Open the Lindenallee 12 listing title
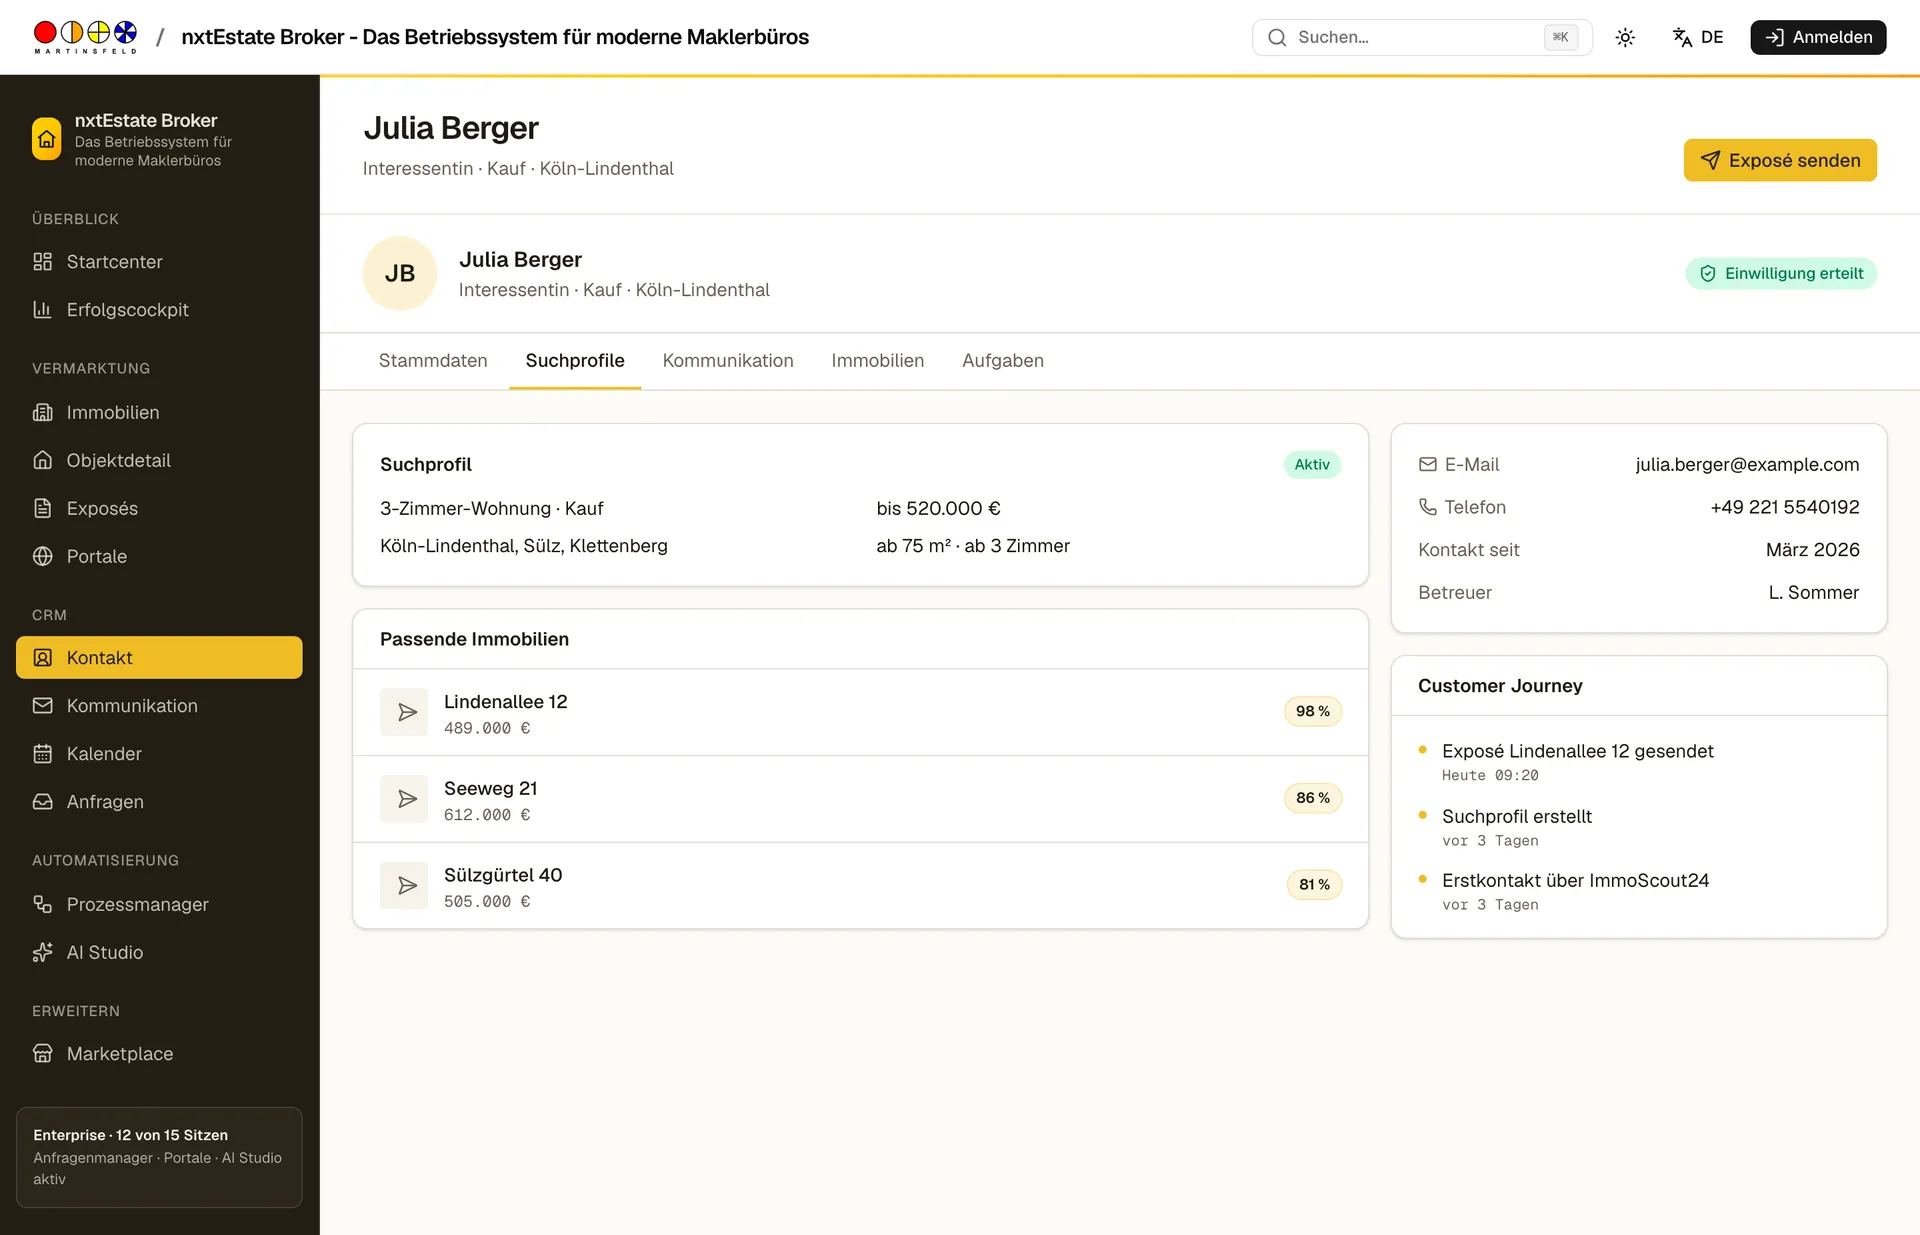The height and width of the screenshot is (1235, 1920). 505,702
